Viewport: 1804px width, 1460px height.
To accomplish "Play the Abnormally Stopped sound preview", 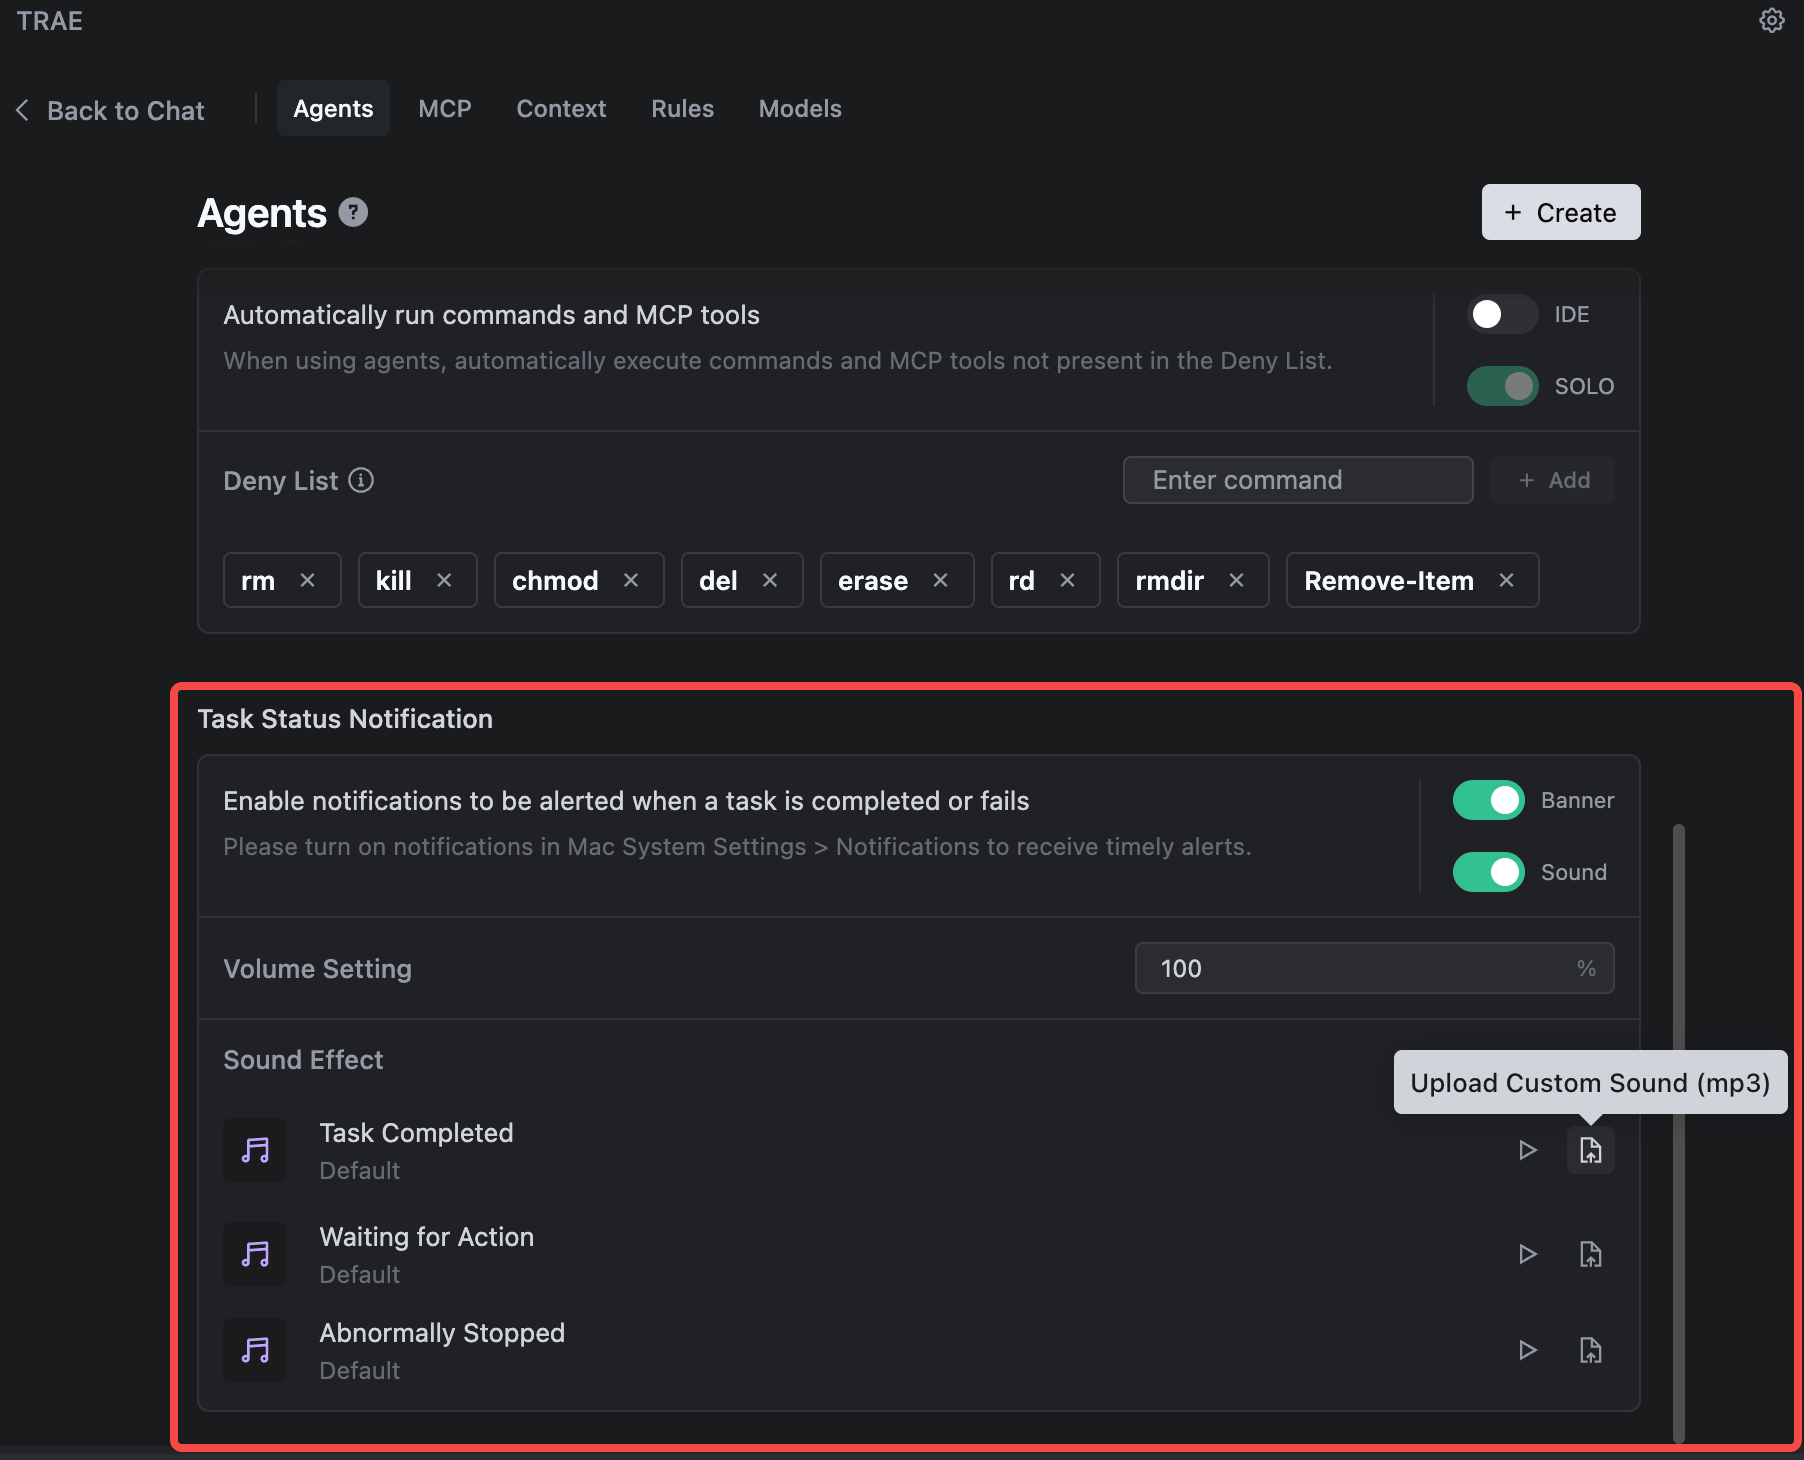I will 1527,1350.
